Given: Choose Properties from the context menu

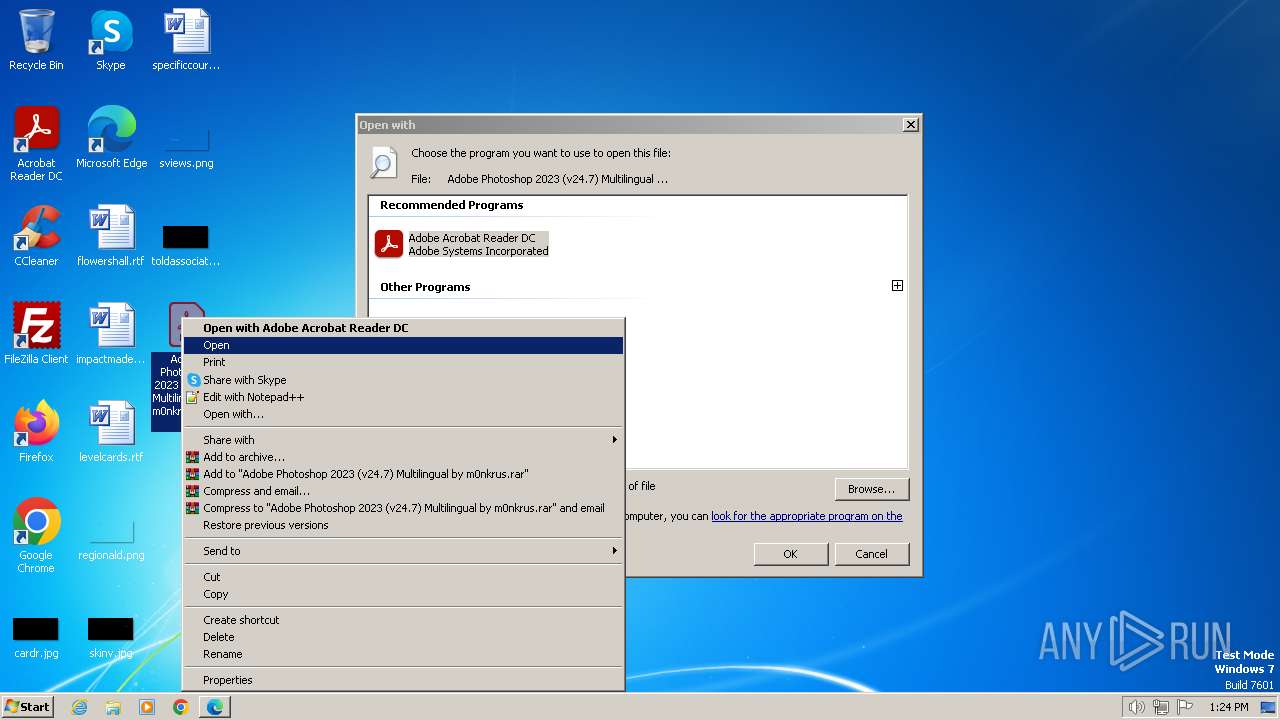Looking at the screenshot, I should tap(402, 680).
